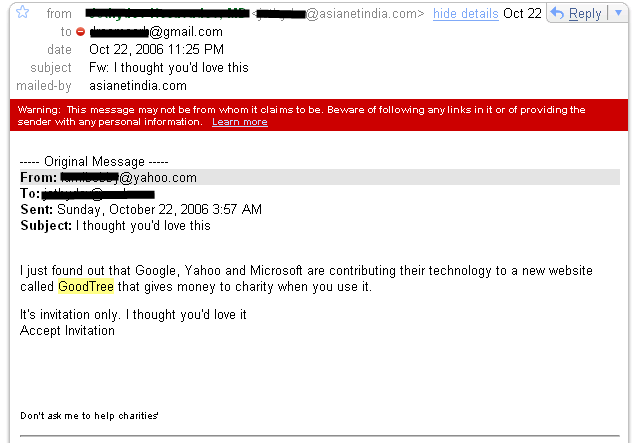Viewport: 635px width, 443px height.
Task: Click the Sent date in quoted message
Action: point(159,210)
